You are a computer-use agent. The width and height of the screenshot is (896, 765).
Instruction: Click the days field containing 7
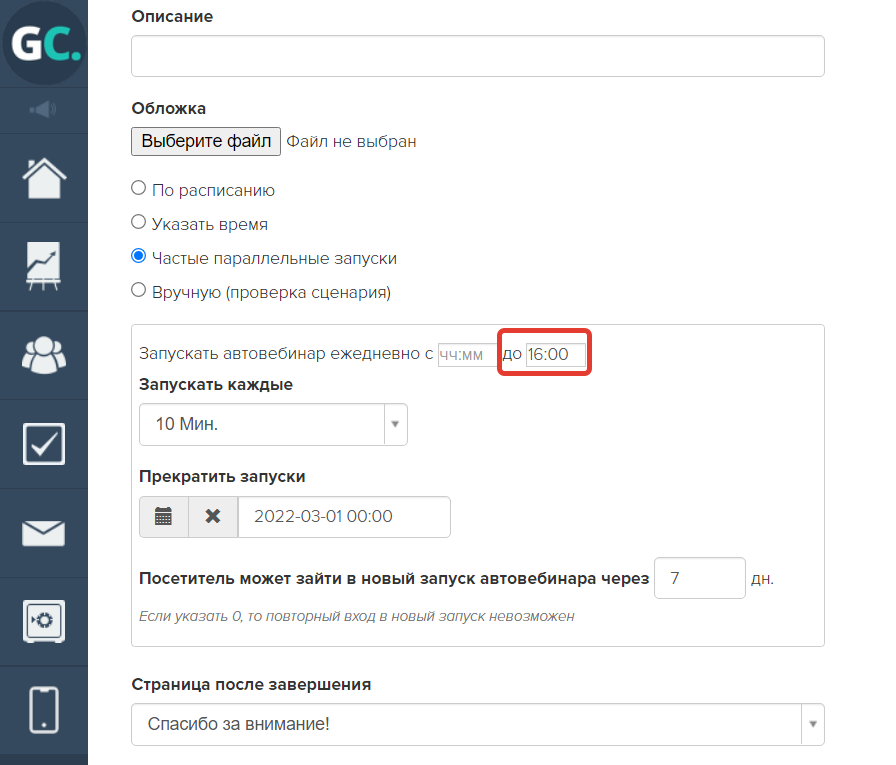click(x=699, y=578)
